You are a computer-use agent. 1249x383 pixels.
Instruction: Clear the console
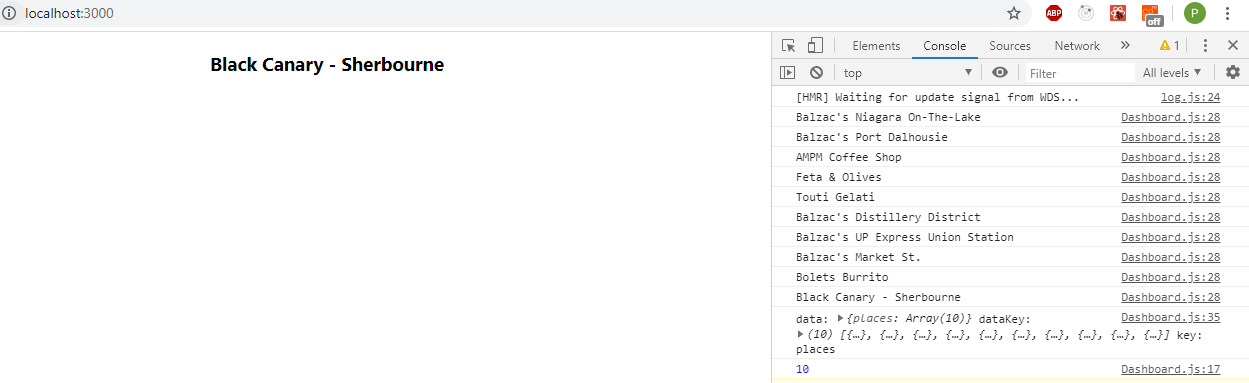(816, 72)
